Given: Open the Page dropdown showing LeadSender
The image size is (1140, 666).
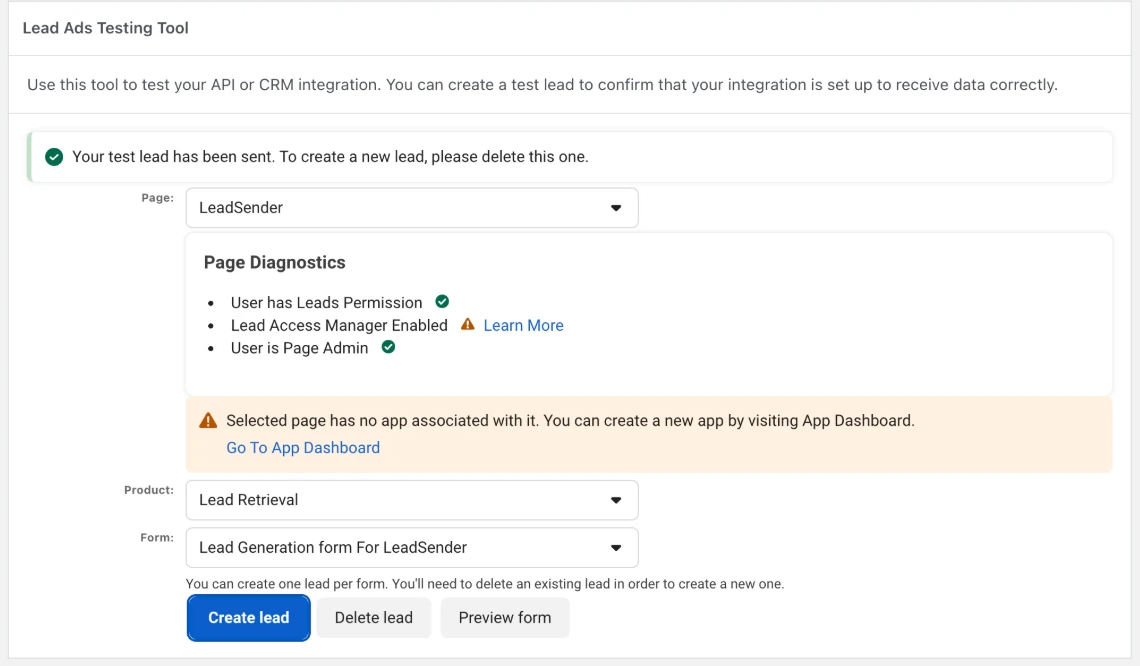Looking at the screenshot, I should pyautogui.click(x=412, y=208).
